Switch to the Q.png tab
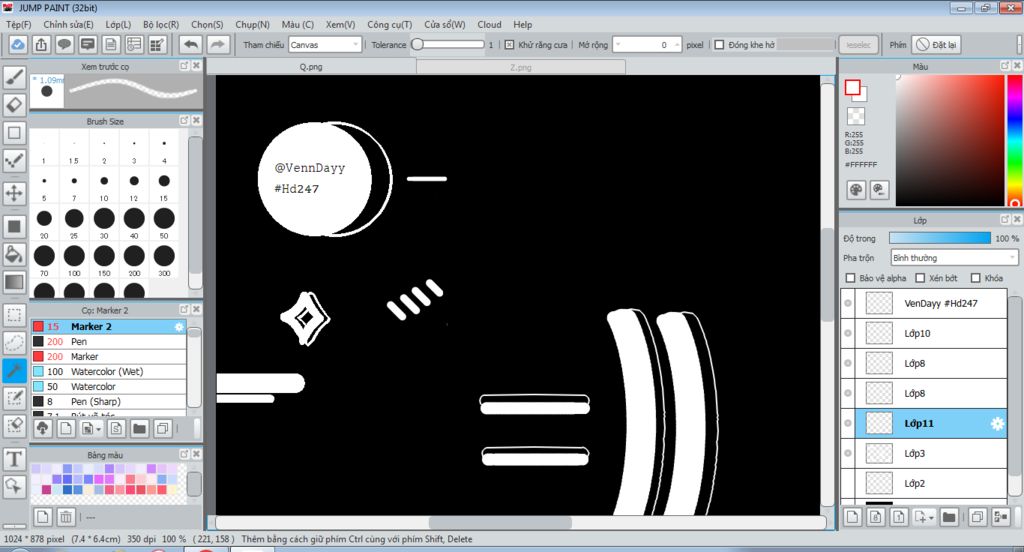Screen dimensions: 1024x552 pyautogui.click(x=311, y=67)
